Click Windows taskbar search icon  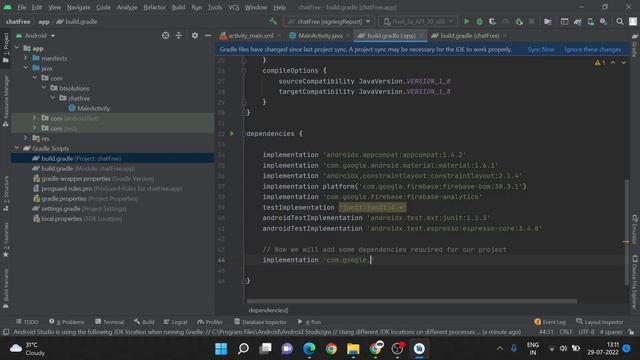(x=243, y=349)
